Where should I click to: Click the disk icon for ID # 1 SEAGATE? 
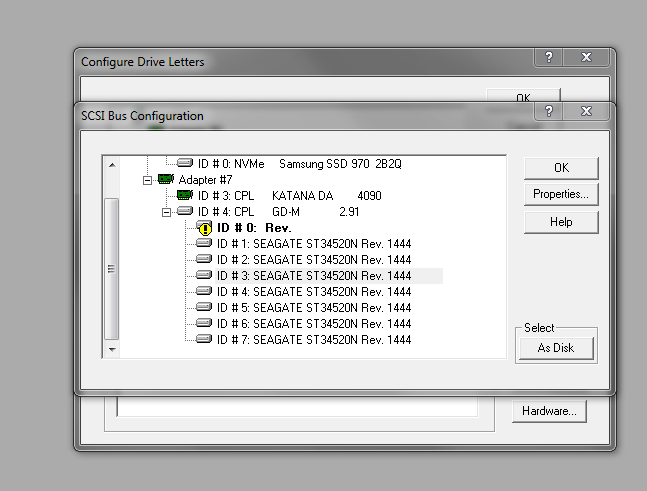pyautogui.click(x=204, y=243)
